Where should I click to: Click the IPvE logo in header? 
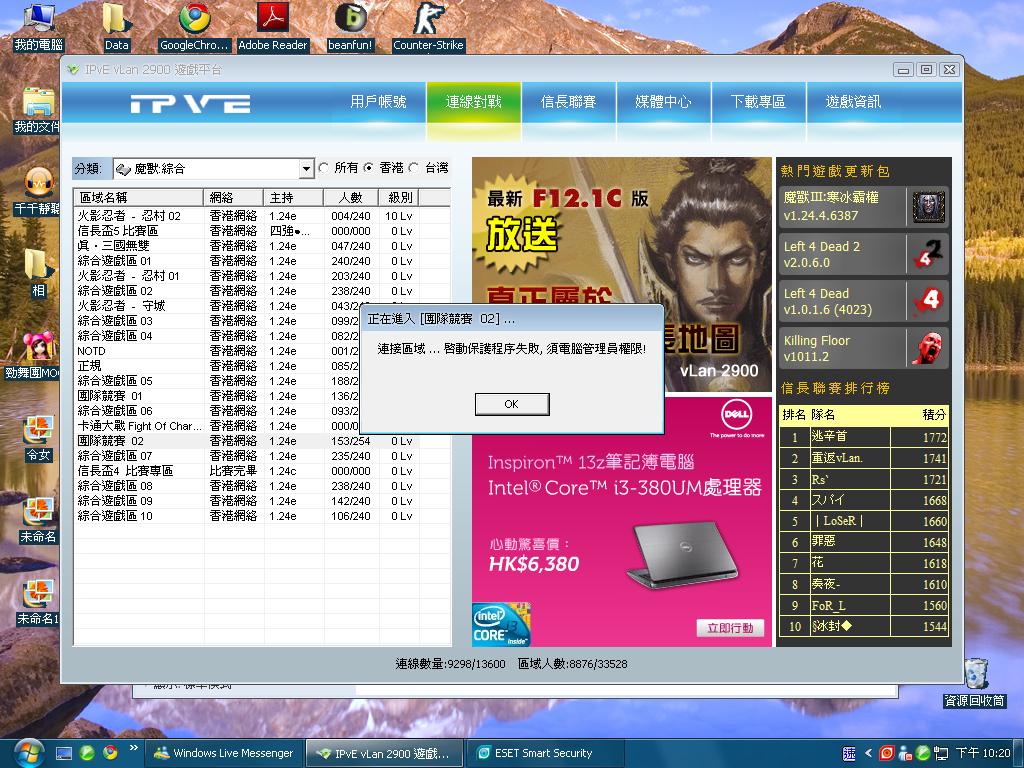tap(190, 103)
